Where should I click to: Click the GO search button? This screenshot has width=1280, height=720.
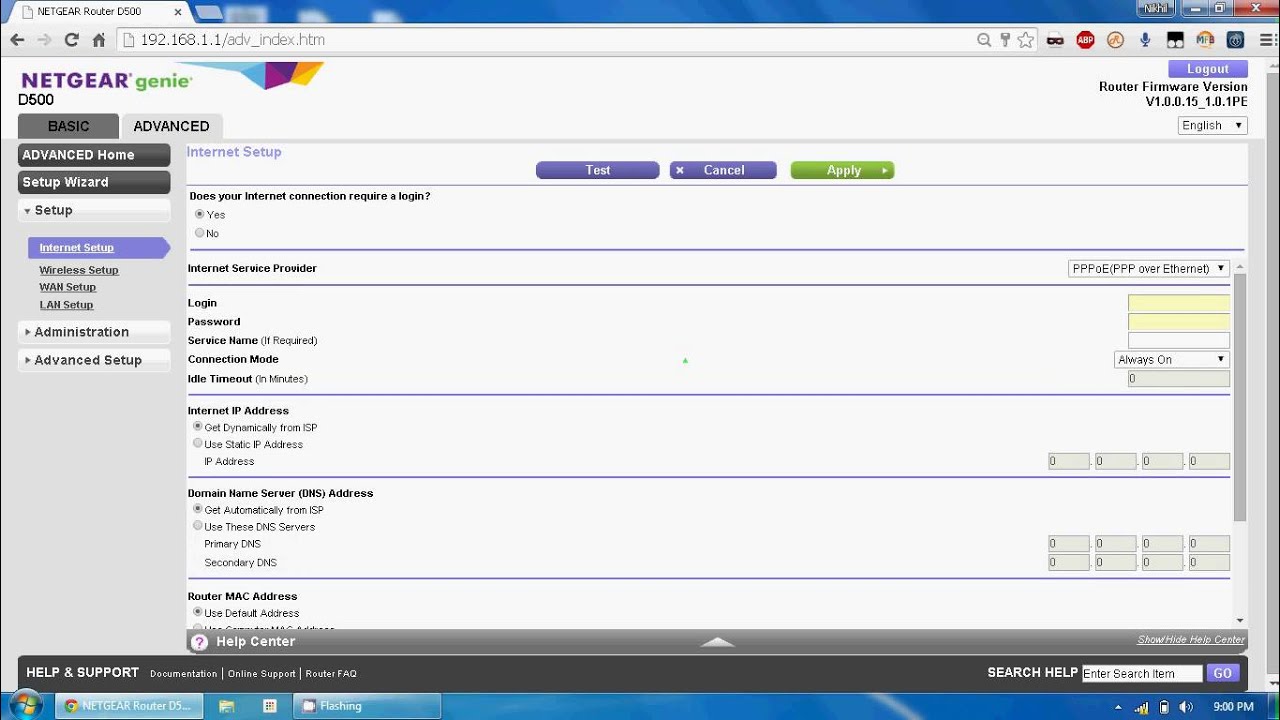(x=1222, y=673)
